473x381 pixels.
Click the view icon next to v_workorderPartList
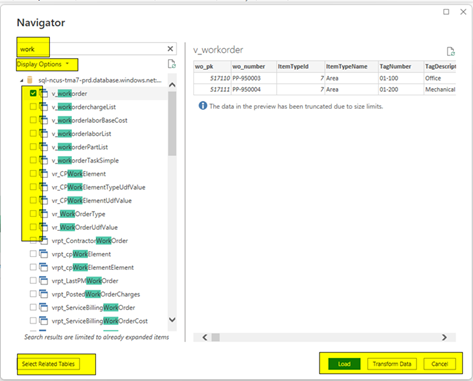[43, 147]
